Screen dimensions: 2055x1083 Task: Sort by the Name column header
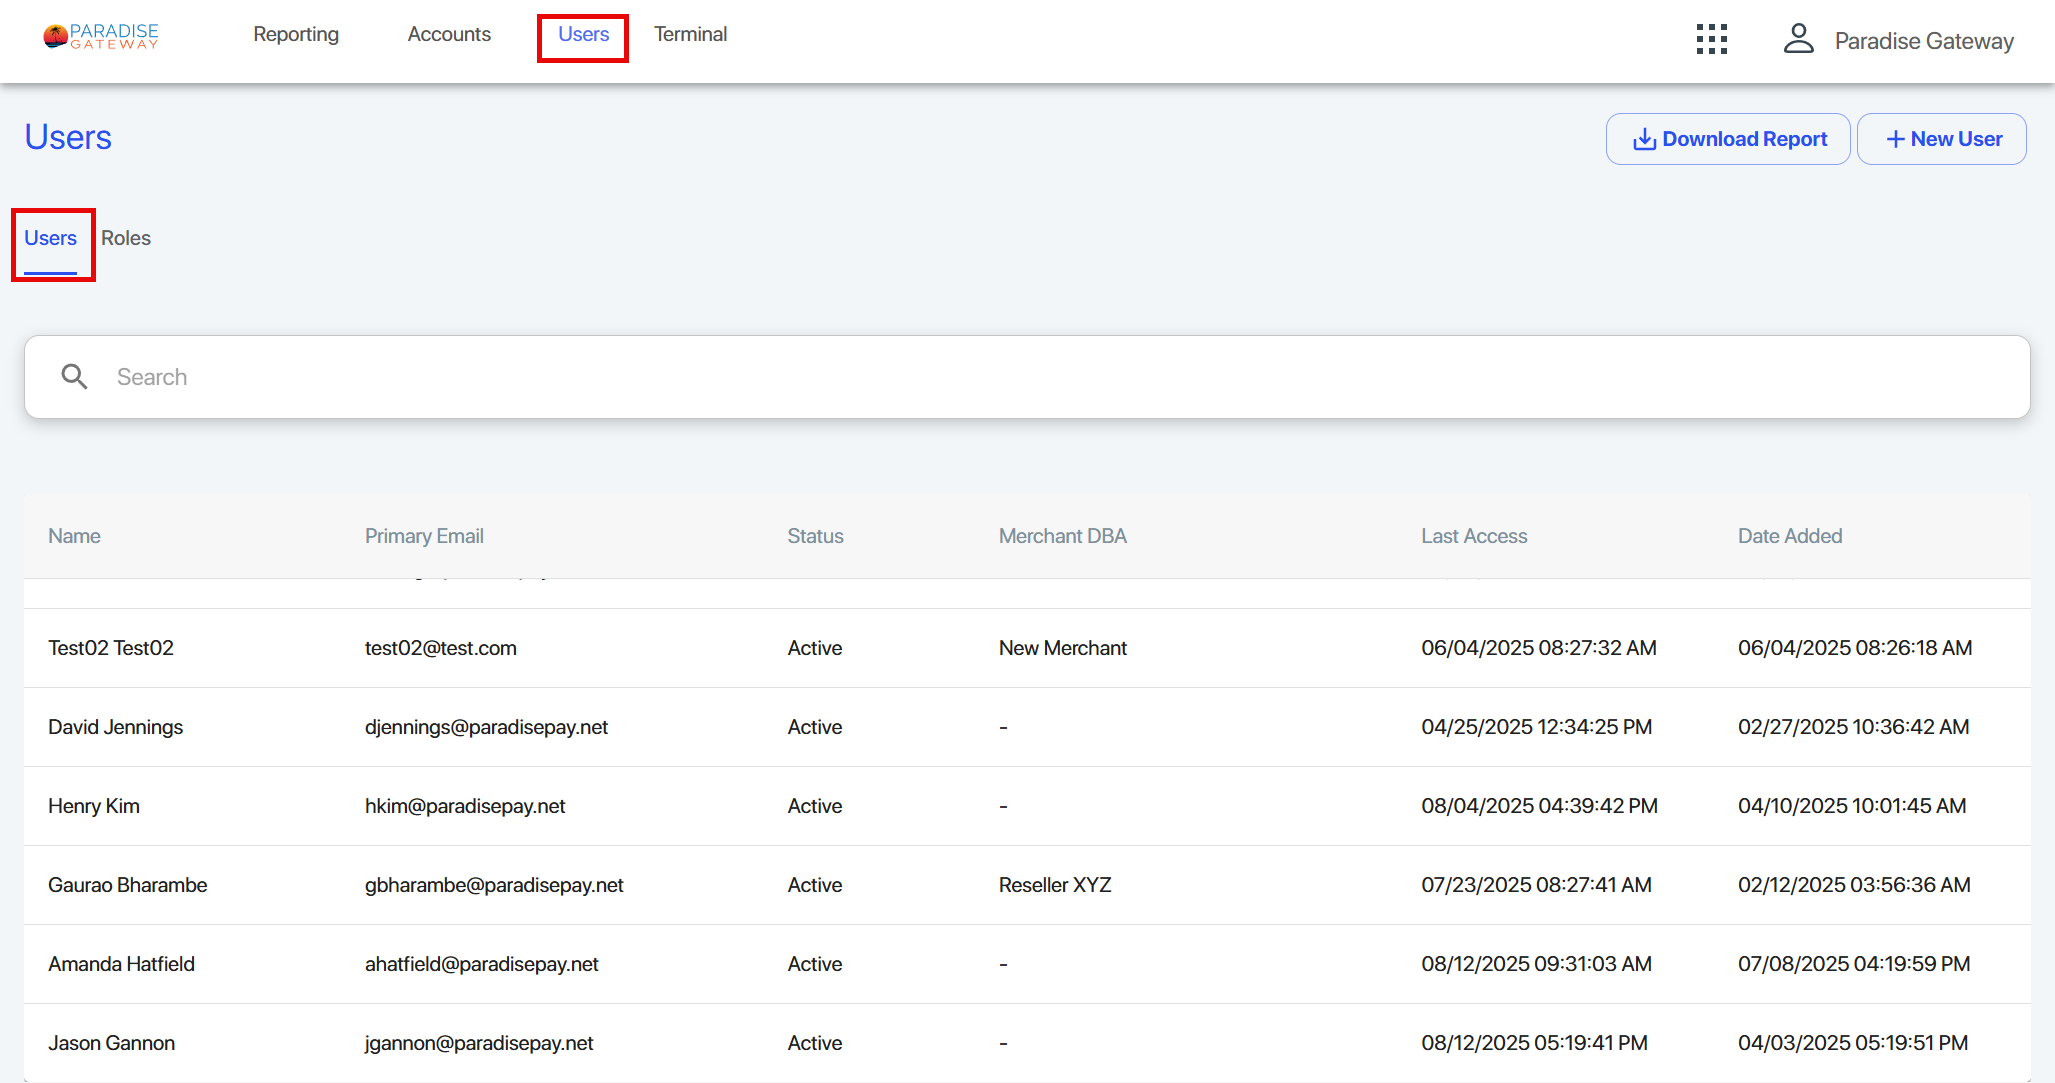point(74,536)
